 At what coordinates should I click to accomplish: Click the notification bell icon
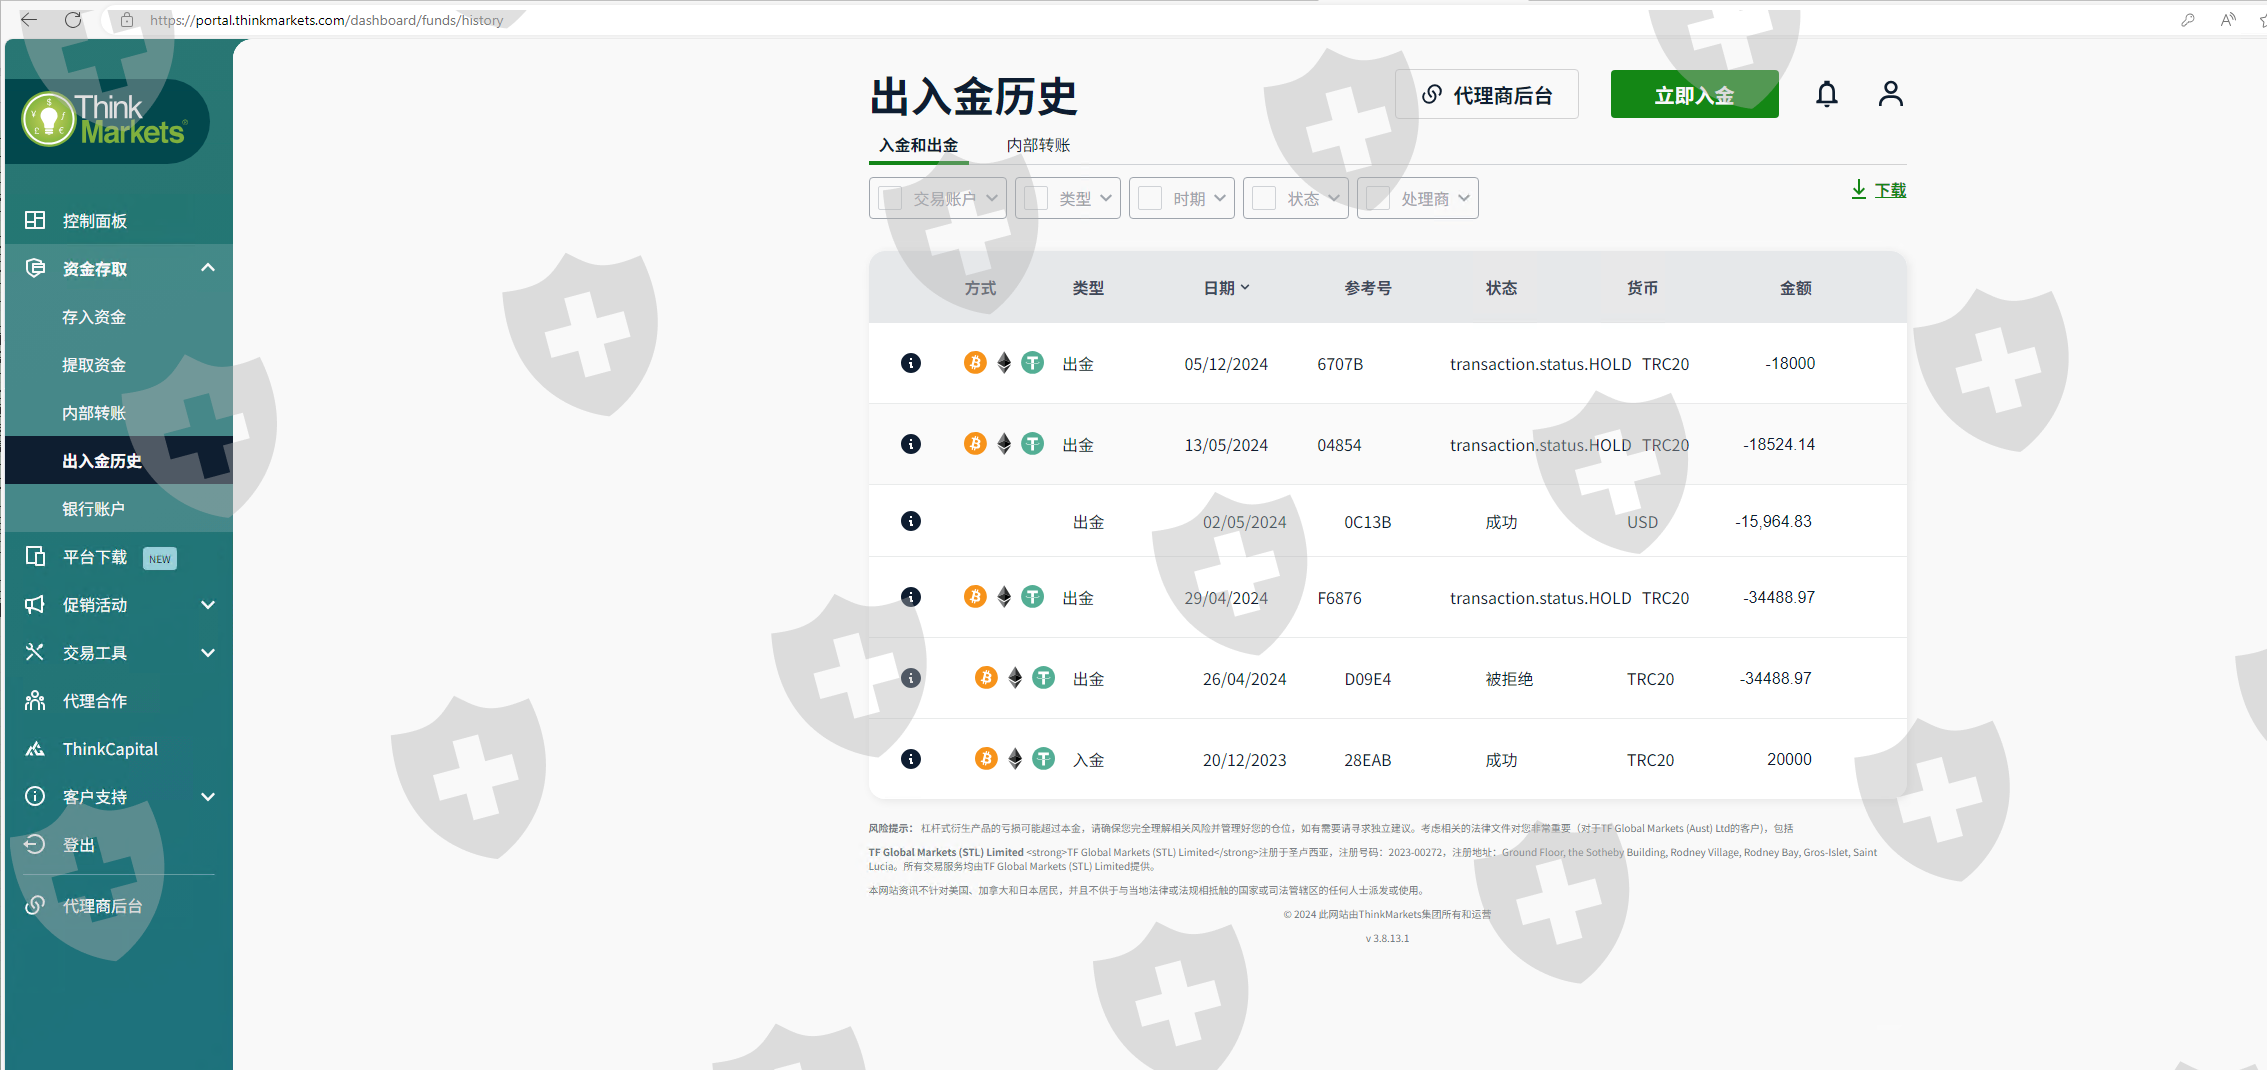pos(1826,94)
